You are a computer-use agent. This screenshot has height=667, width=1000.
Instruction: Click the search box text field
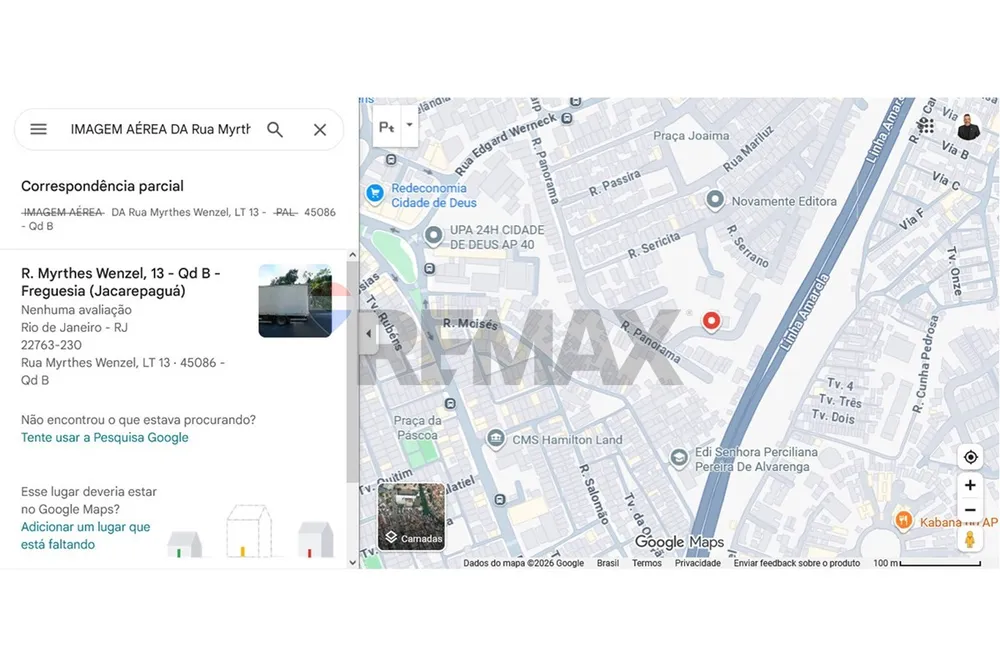pyautogui.click(x=160, y=129)
